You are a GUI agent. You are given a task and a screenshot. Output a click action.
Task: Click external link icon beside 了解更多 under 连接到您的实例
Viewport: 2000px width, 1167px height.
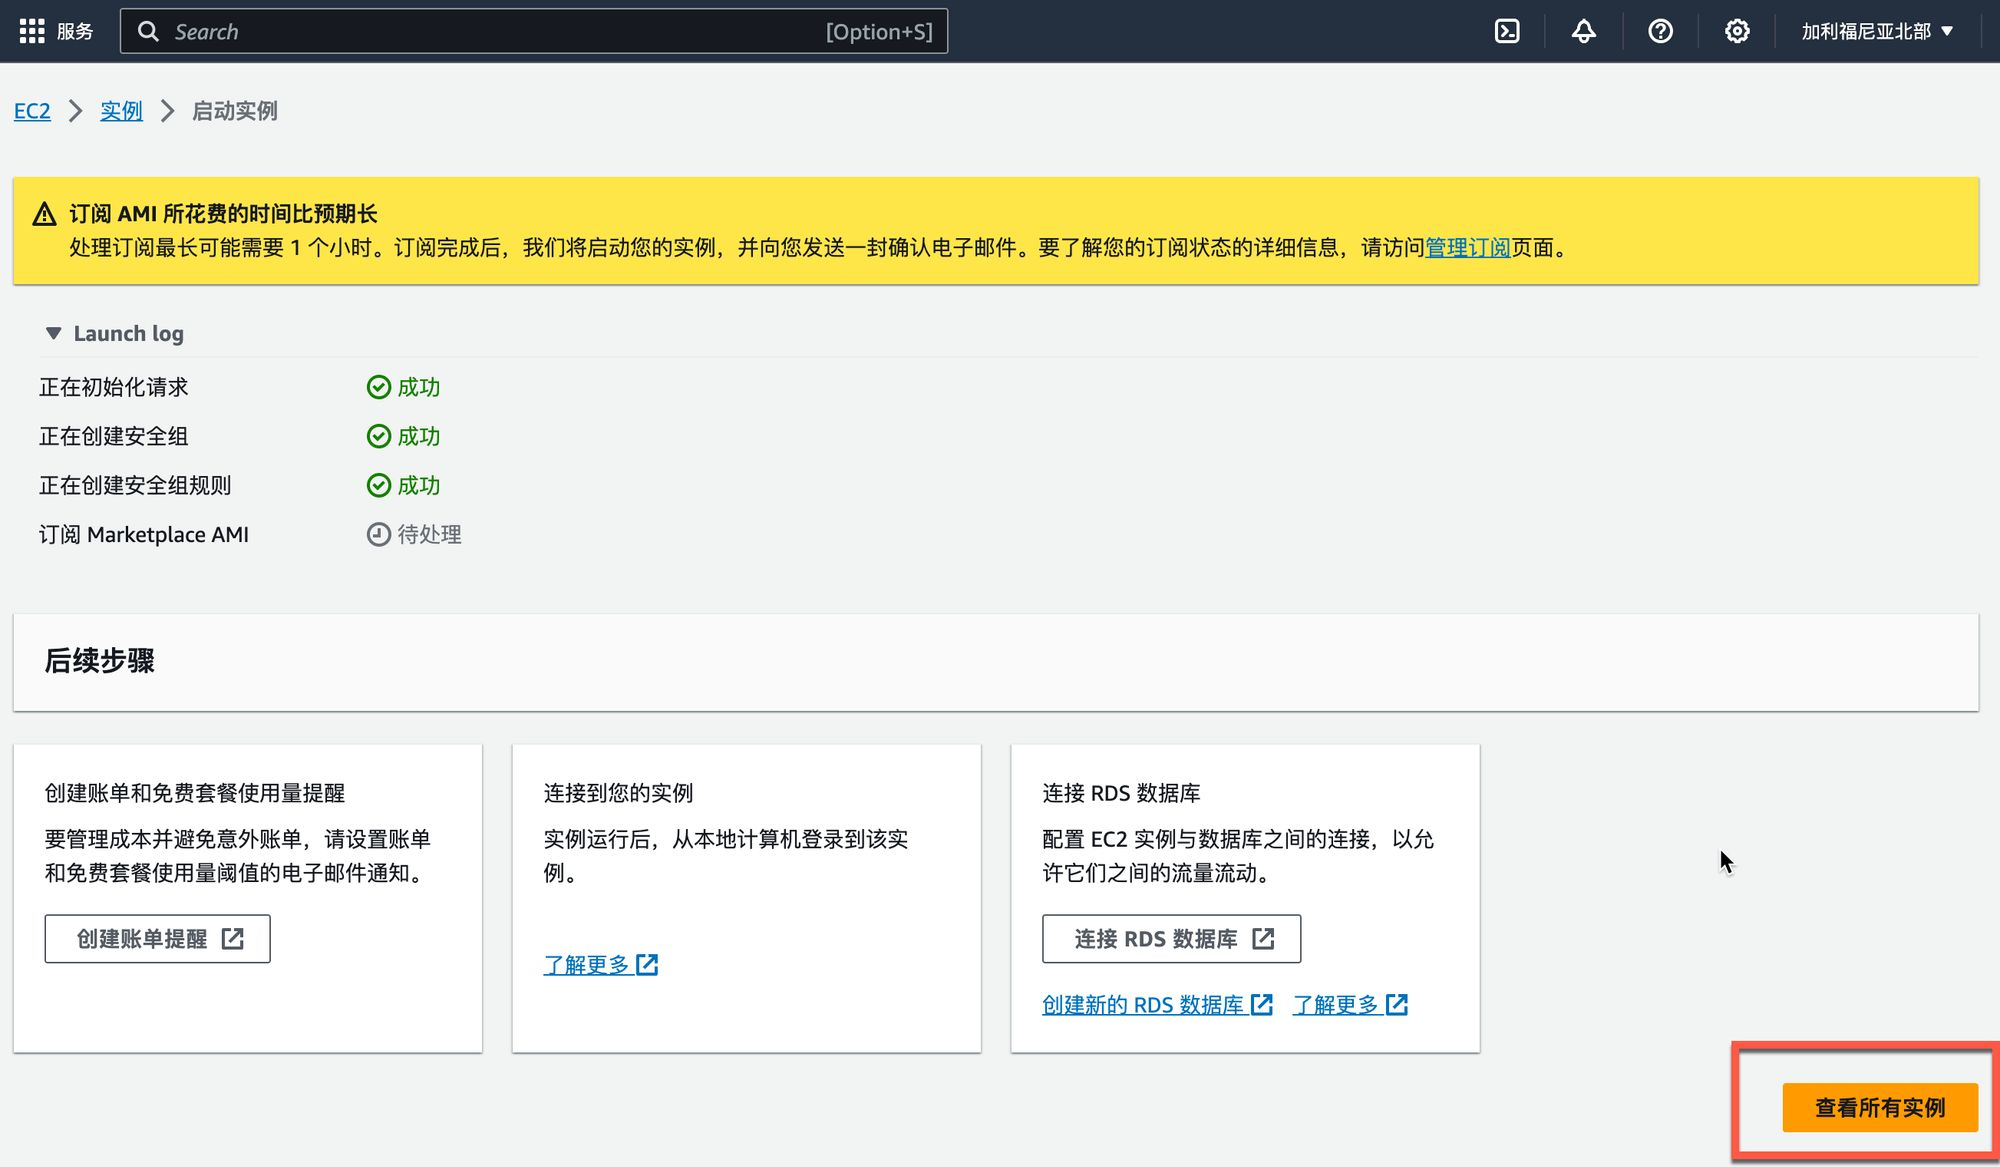[x=647, y=965]
